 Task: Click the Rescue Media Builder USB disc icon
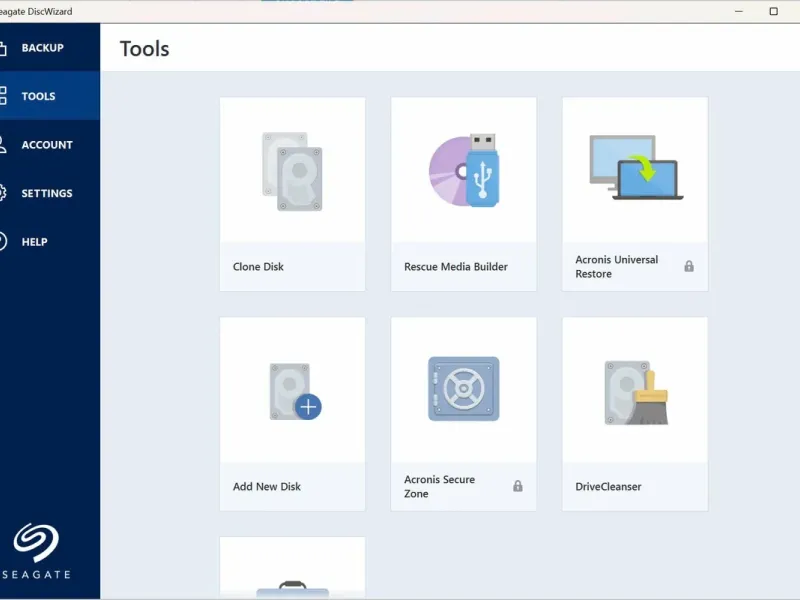point(464,170)
